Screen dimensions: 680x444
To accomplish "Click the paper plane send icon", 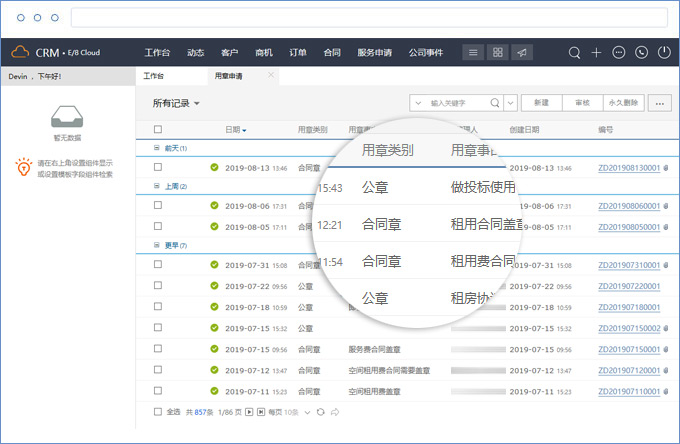I will click(x=520, y=52).
